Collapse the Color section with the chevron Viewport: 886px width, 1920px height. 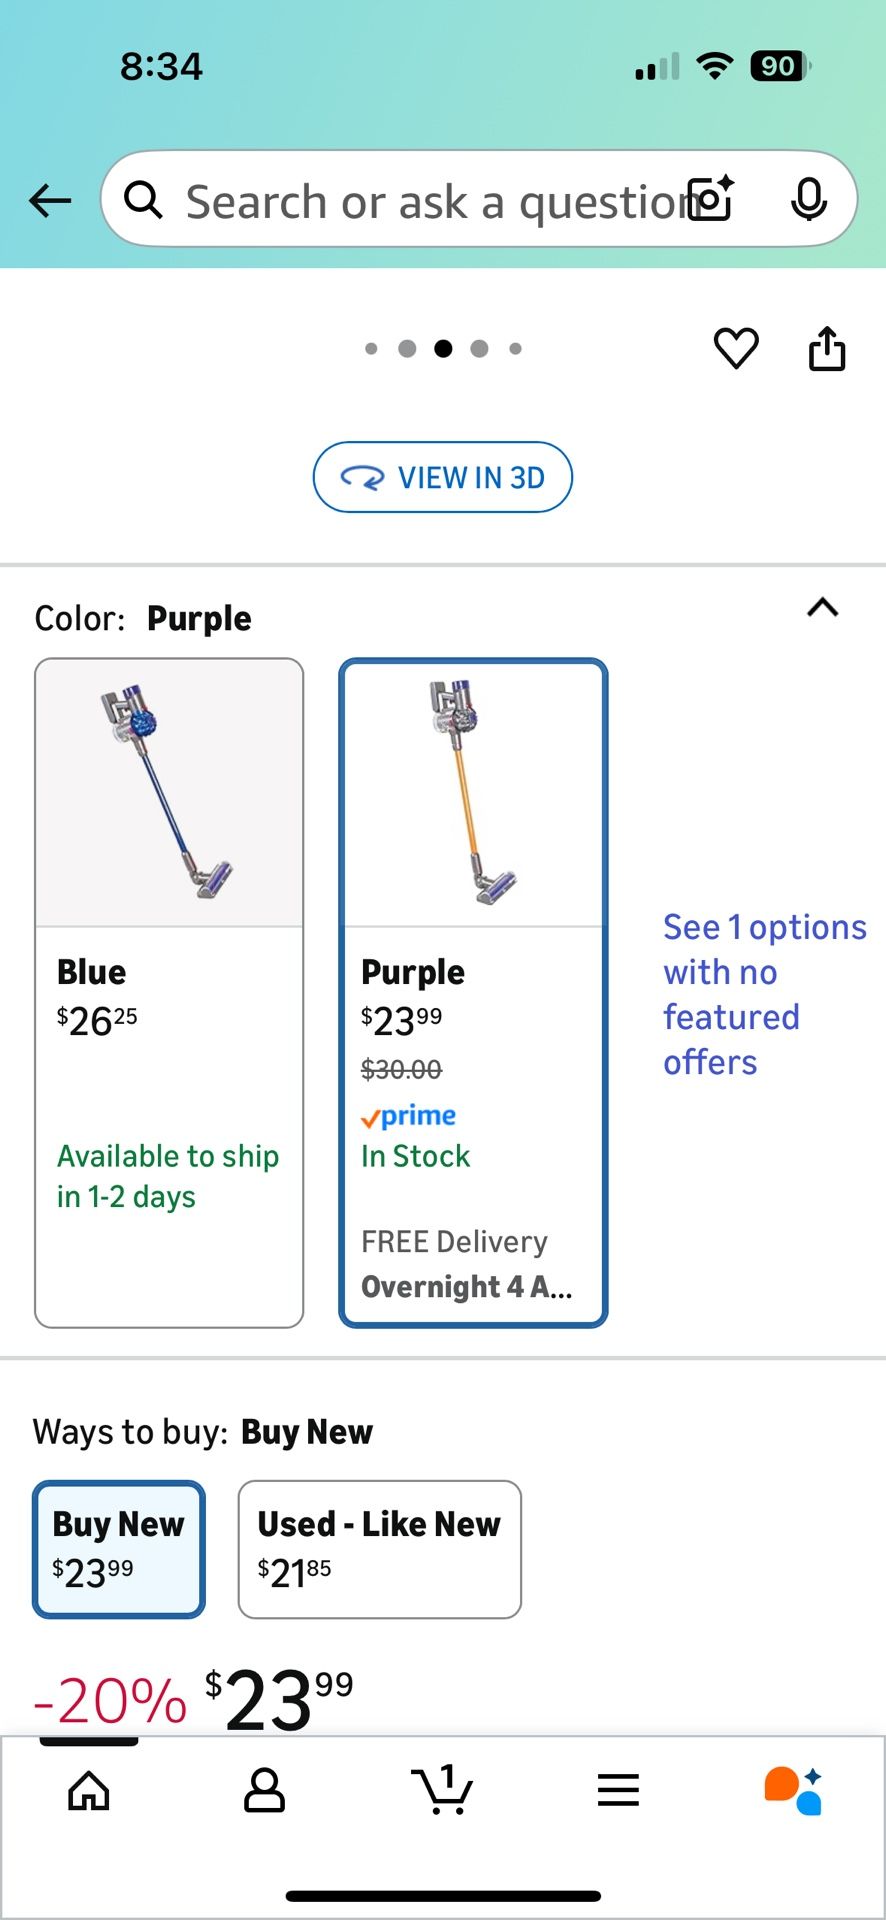[x=821, y=608]
